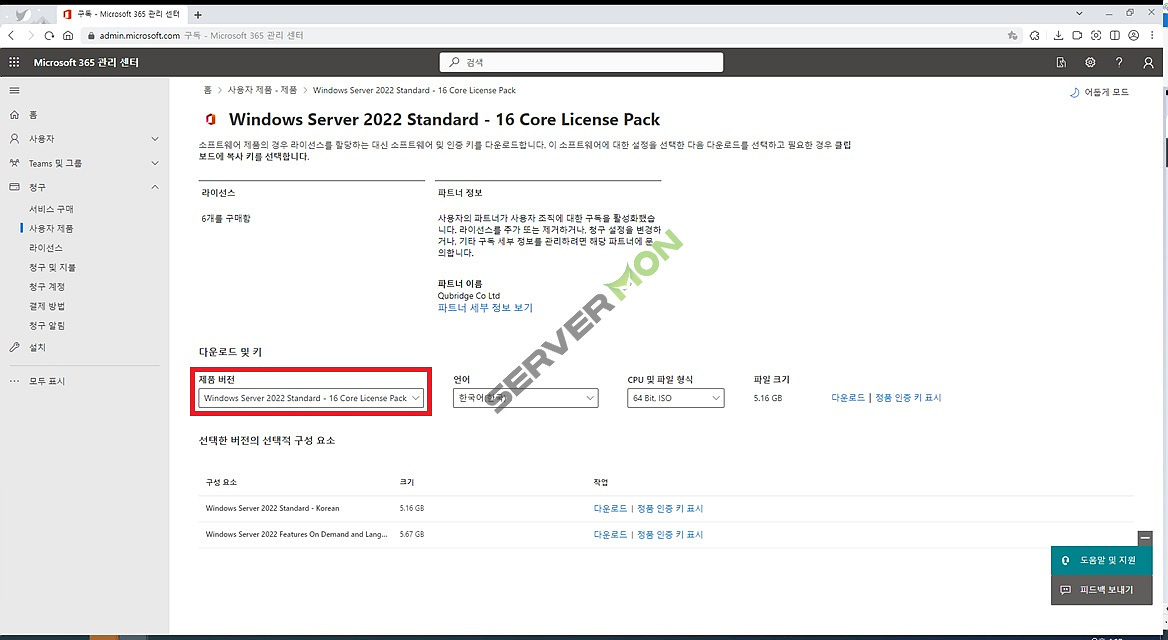This screenshot has width=1168, height=640.
Task: Click 홈 in the breadcrumb
Action: coord(208,90)
